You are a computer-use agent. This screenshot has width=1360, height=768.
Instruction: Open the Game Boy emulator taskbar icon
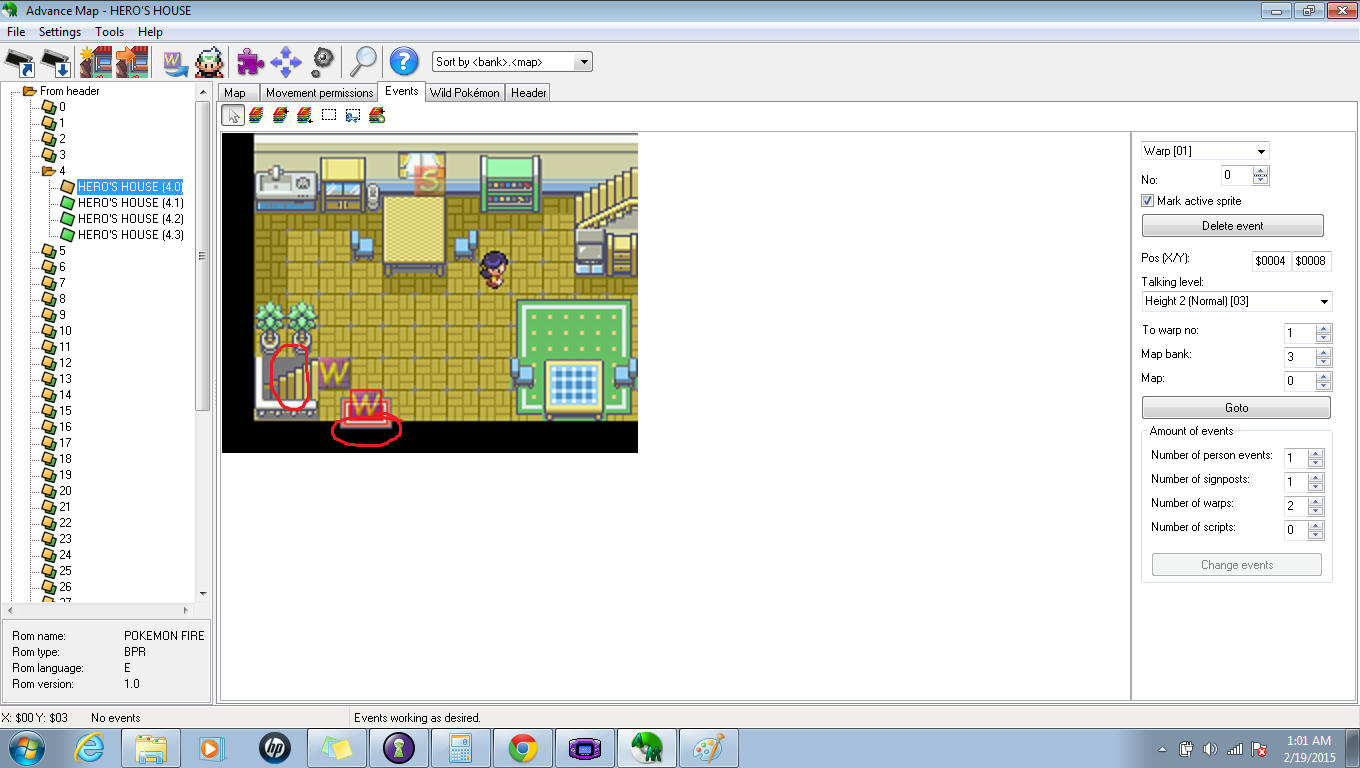point(585,748)
